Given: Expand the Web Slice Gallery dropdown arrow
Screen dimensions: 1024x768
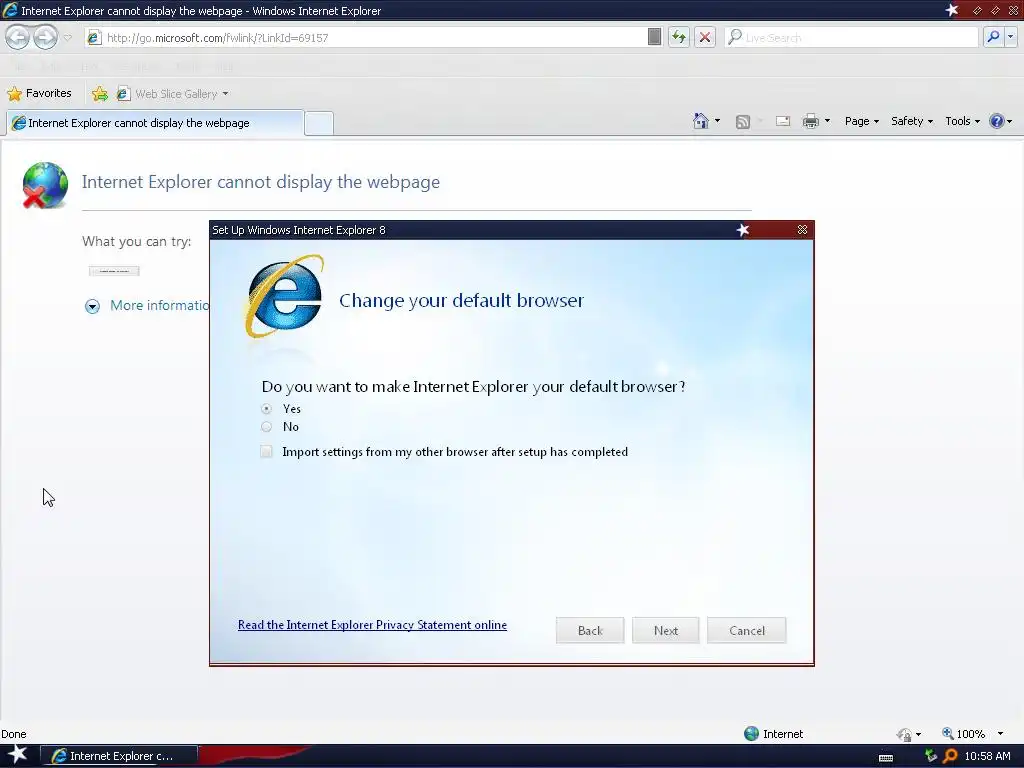Looking at the screenshot, I should click(225, 94).
